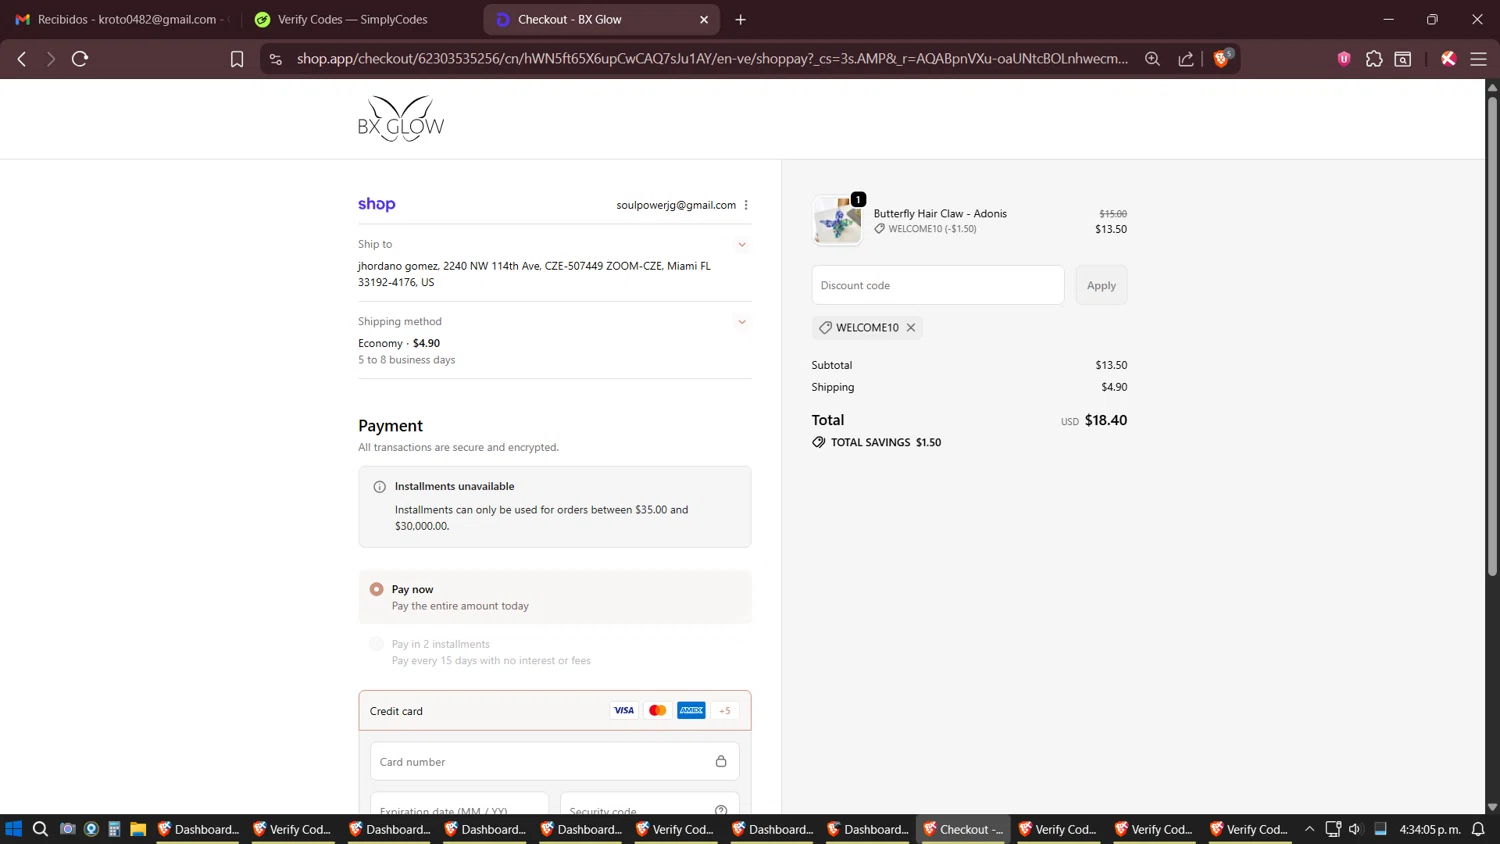This screenshot has width=1500, height=844.
Task: Click the Mastercard icon
Action: point(657,710)
